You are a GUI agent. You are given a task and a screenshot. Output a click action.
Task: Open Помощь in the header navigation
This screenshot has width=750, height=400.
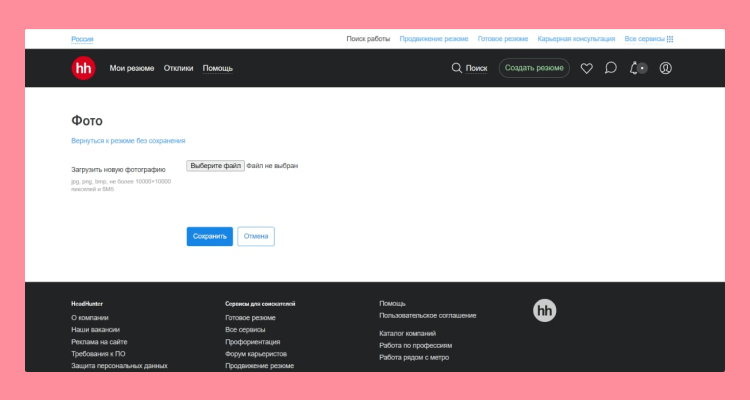217,68
